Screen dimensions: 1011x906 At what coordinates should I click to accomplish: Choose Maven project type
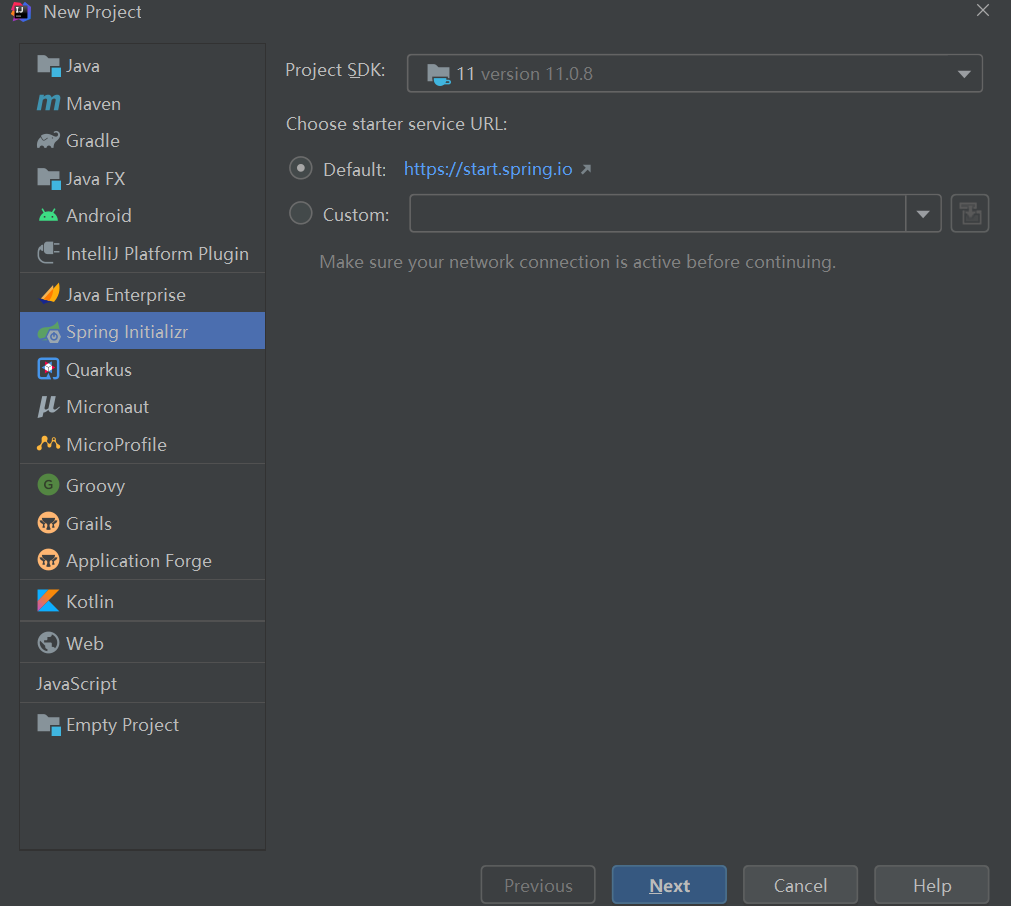pyautogui.click(x=142, y=103)
